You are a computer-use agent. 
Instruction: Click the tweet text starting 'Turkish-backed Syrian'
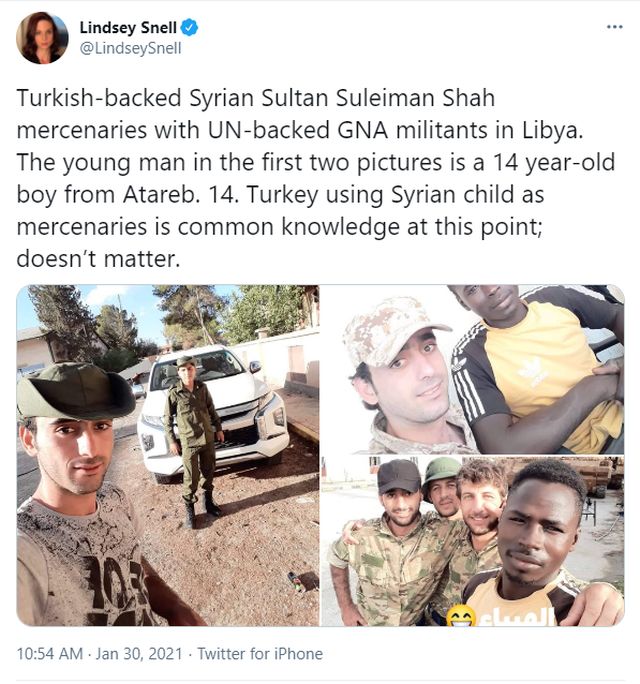coord(316,178)
